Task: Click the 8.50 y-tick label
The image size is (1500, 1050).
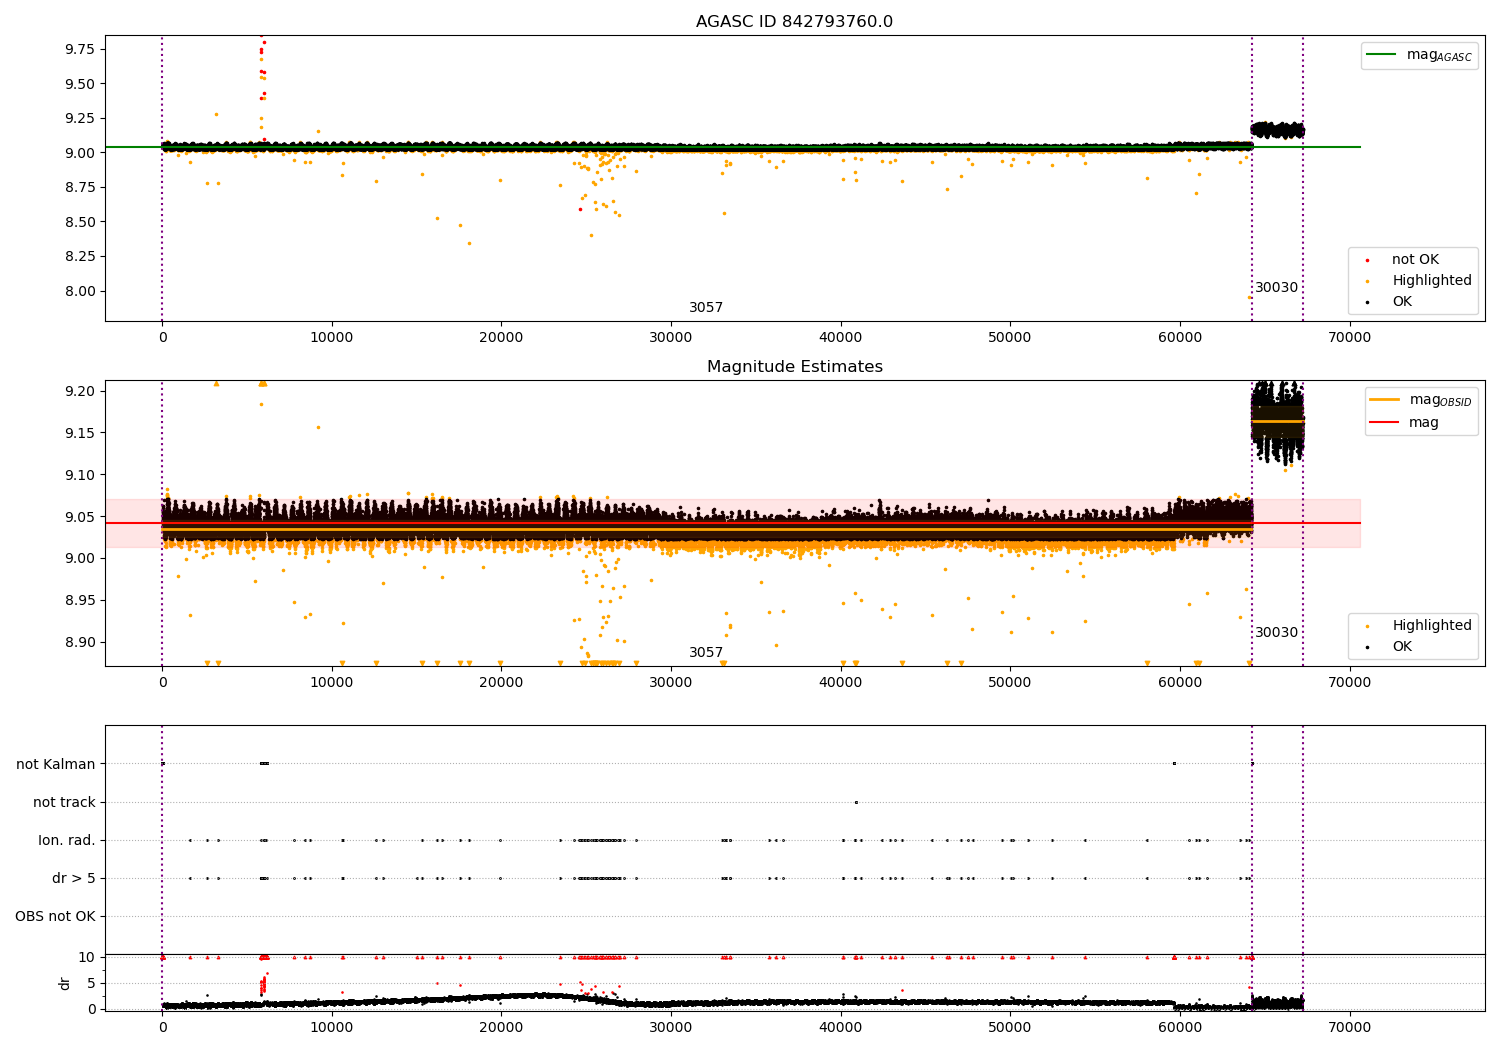Action: [80, 222]
